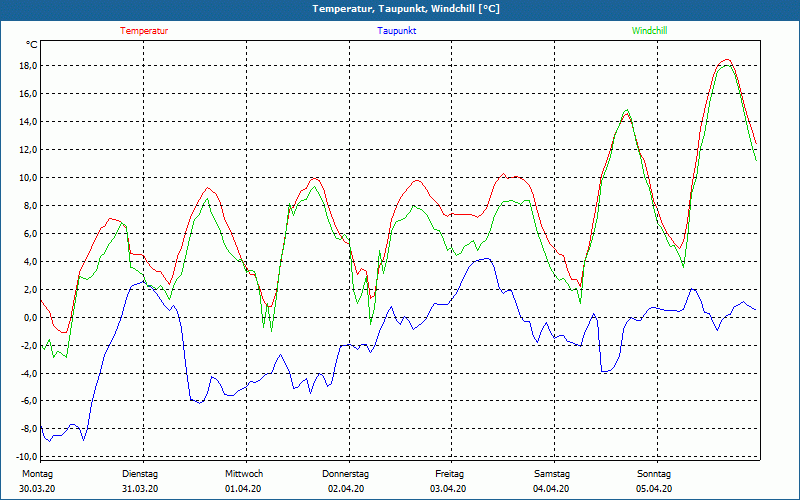Click the 18.0 value on the y-axis

pyautogui.click(x=27, y=66)
